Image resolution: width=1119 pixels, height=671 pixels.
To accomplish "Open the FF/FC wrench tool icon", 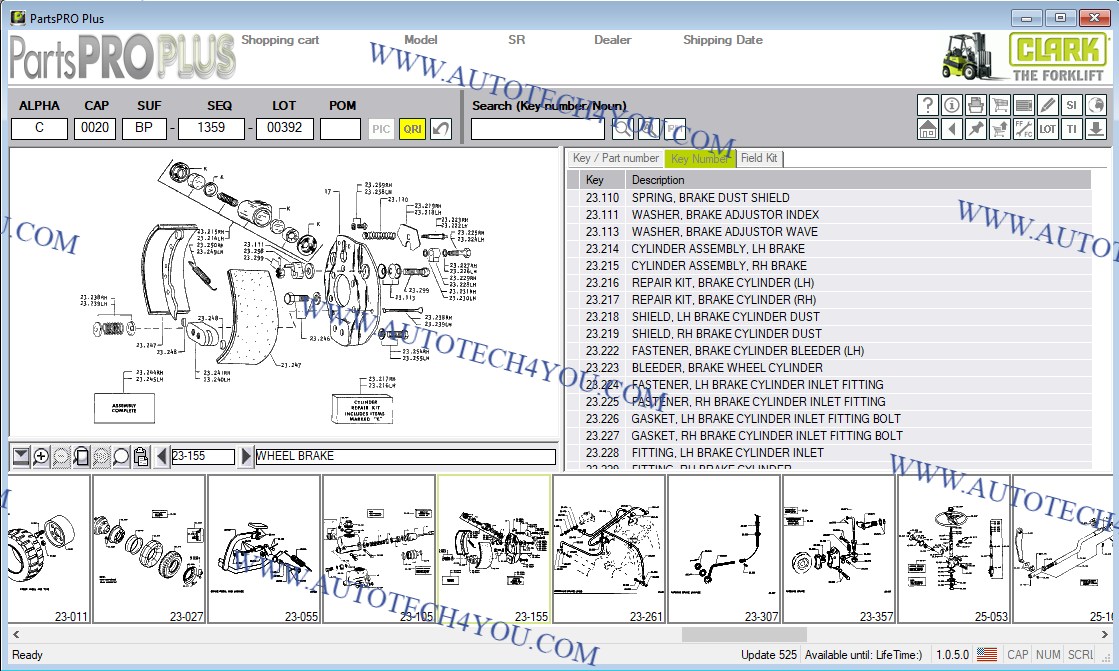I will click(1023, 129).
